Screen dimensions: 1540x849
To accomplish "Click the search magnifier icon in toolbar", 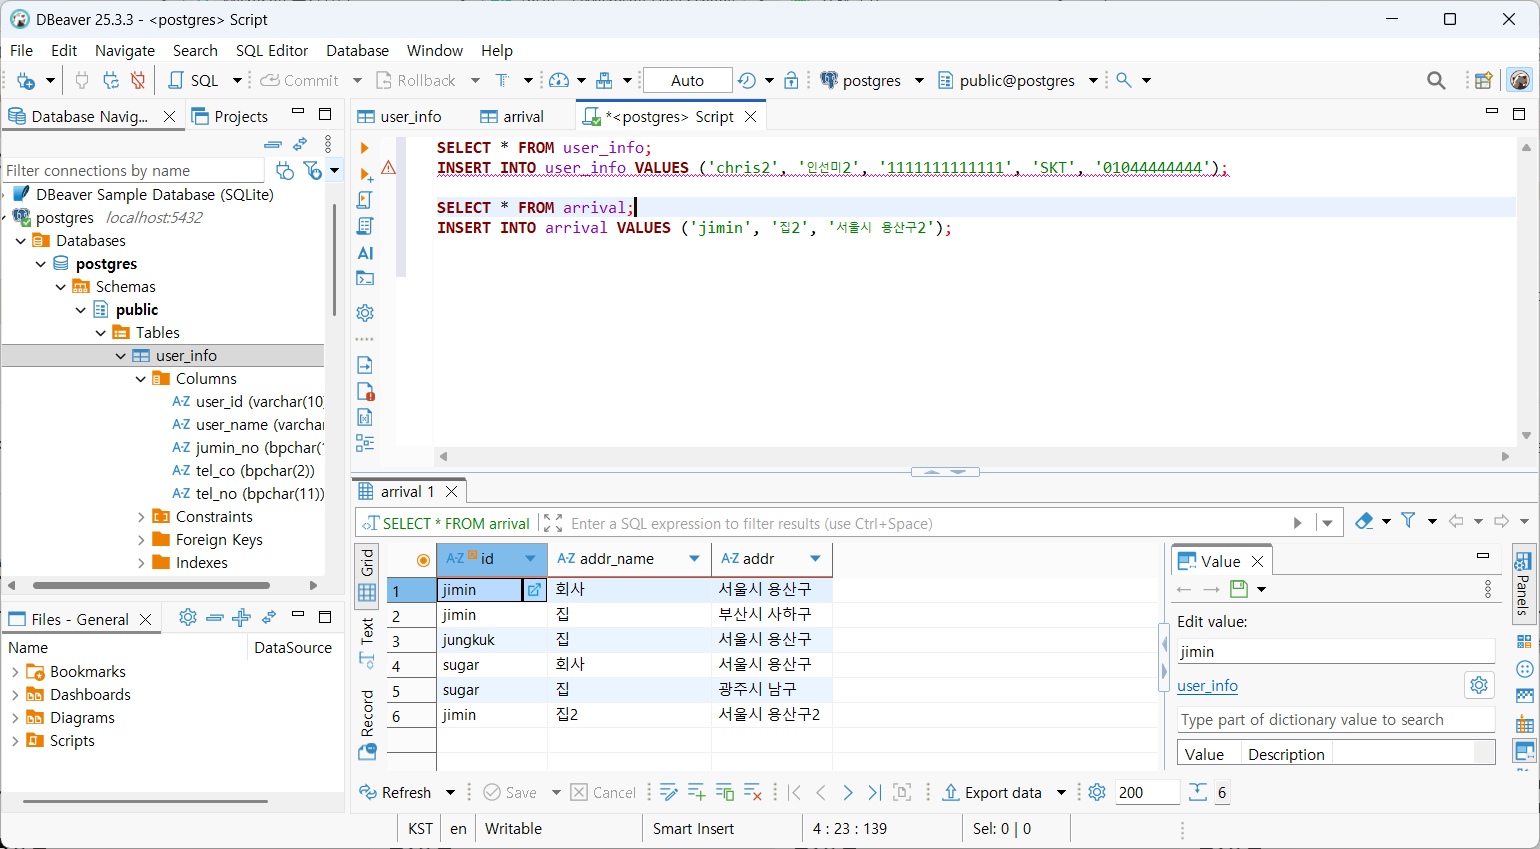I will click(x=1436, y=80).
